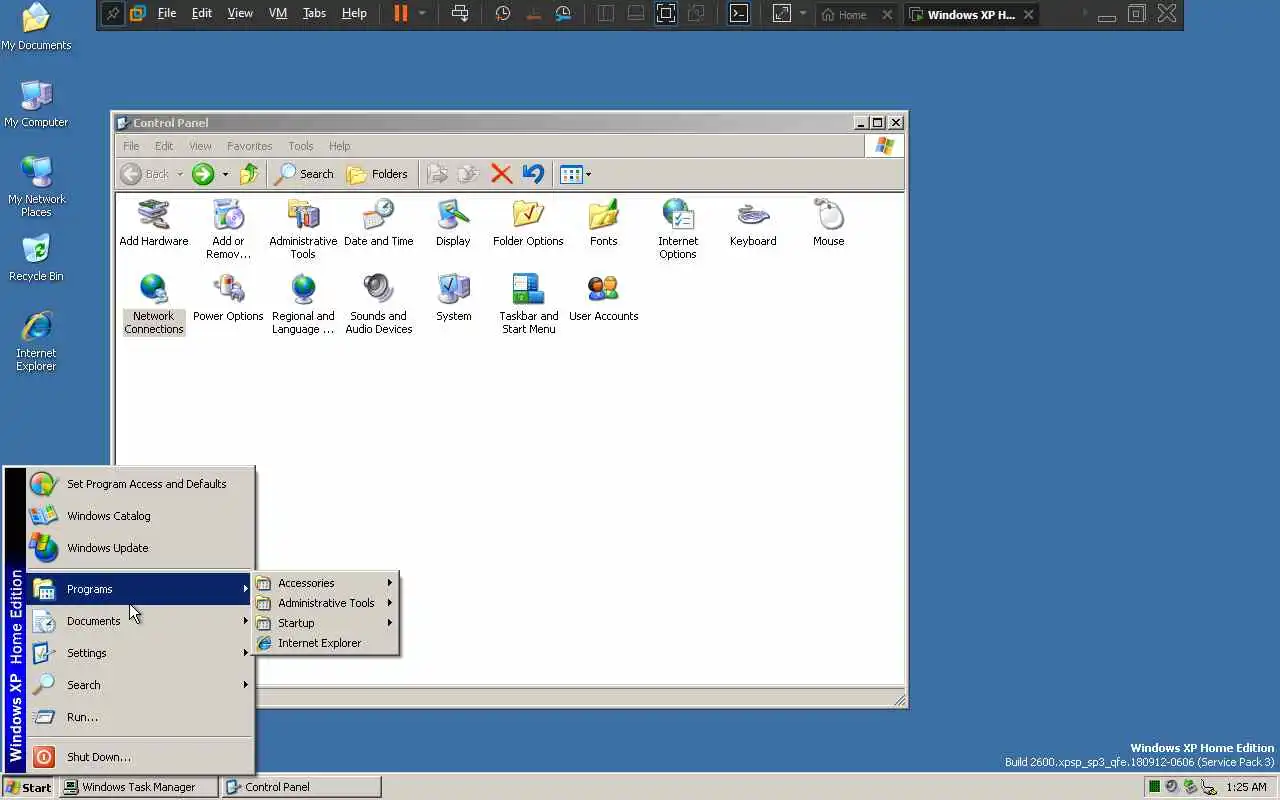Expand Administrative Tools submenu in Programs
The image size is (1280, 800).
[x=326, y=603]
